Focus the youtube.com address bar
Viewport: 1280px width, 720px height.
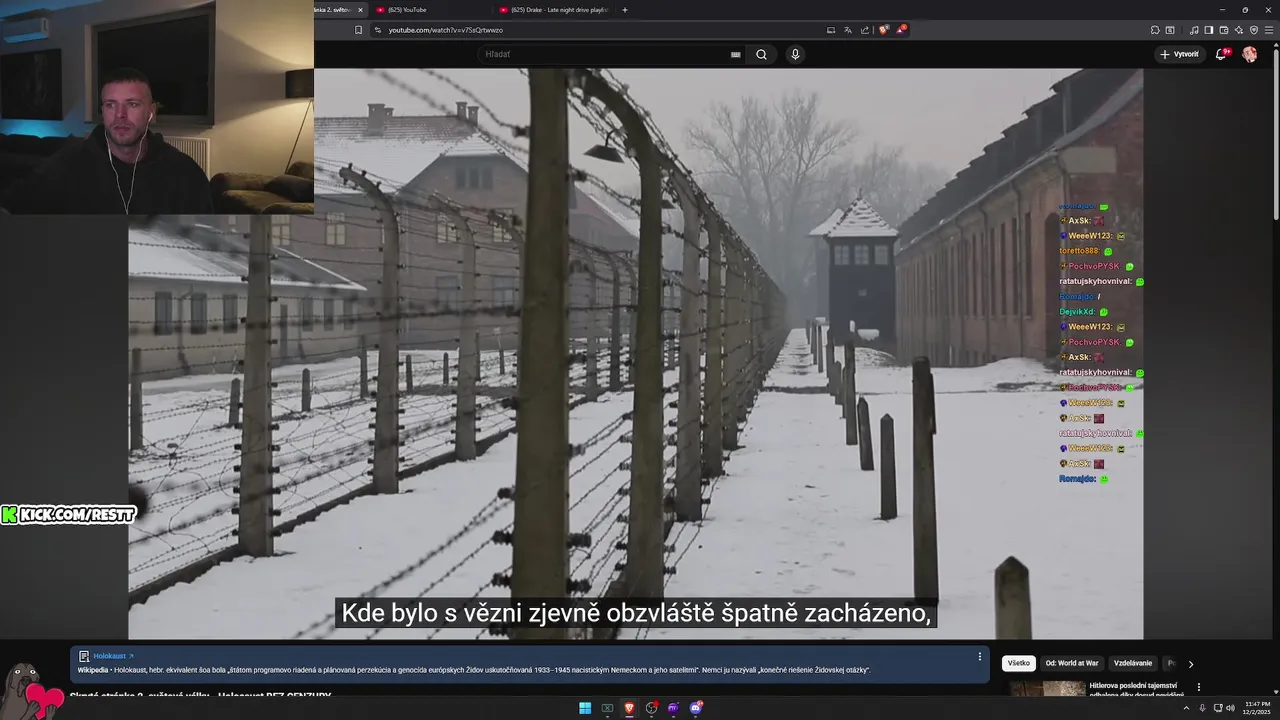600,30
